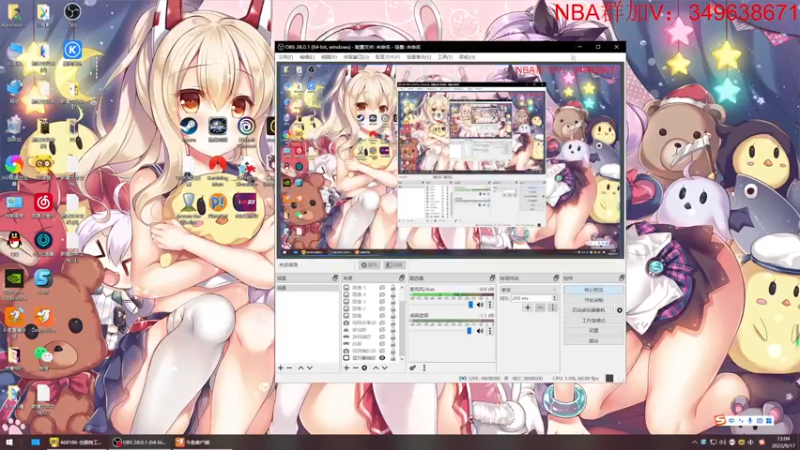Screen dimensions: 800x450
Task: Click the Windows Start button
Action: [x=9, y=442]
